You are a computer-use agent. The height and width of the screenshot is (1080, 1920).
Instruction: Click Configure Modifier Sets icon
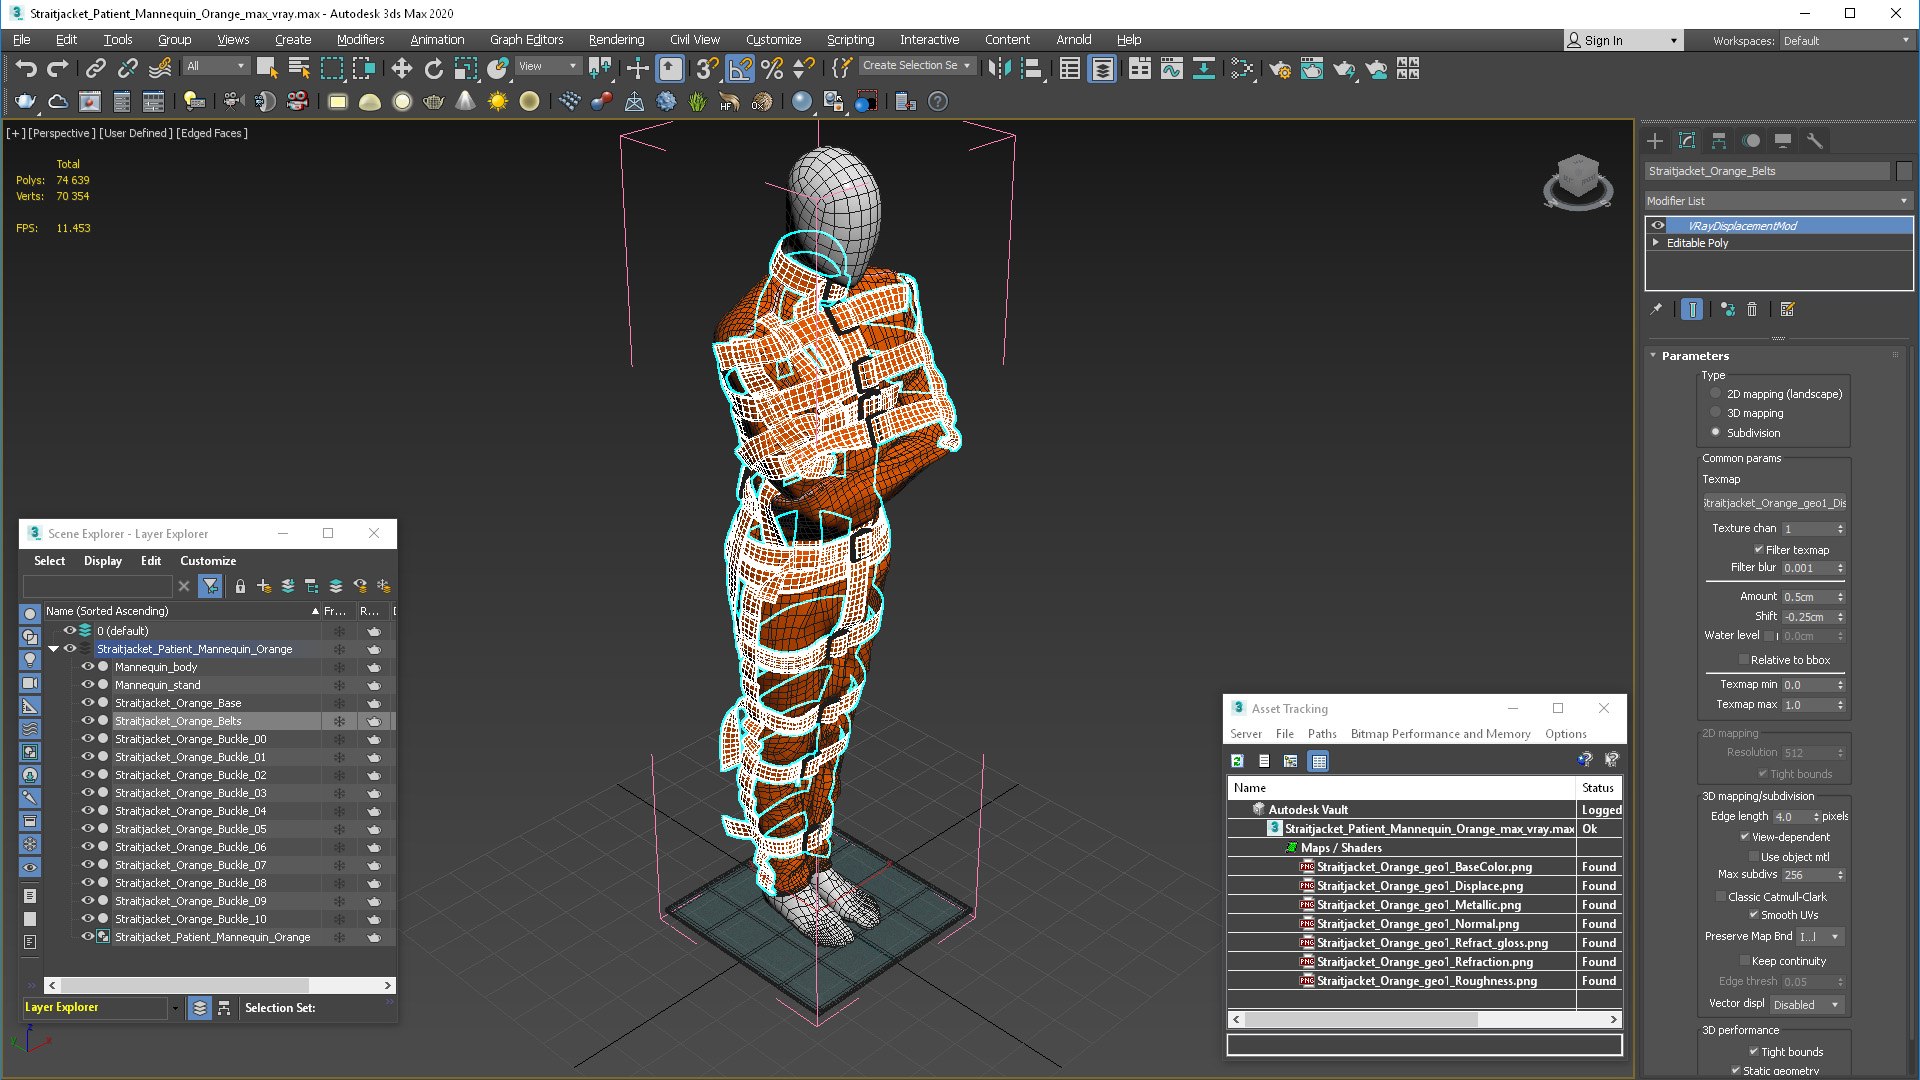(x=1788, y=310)
